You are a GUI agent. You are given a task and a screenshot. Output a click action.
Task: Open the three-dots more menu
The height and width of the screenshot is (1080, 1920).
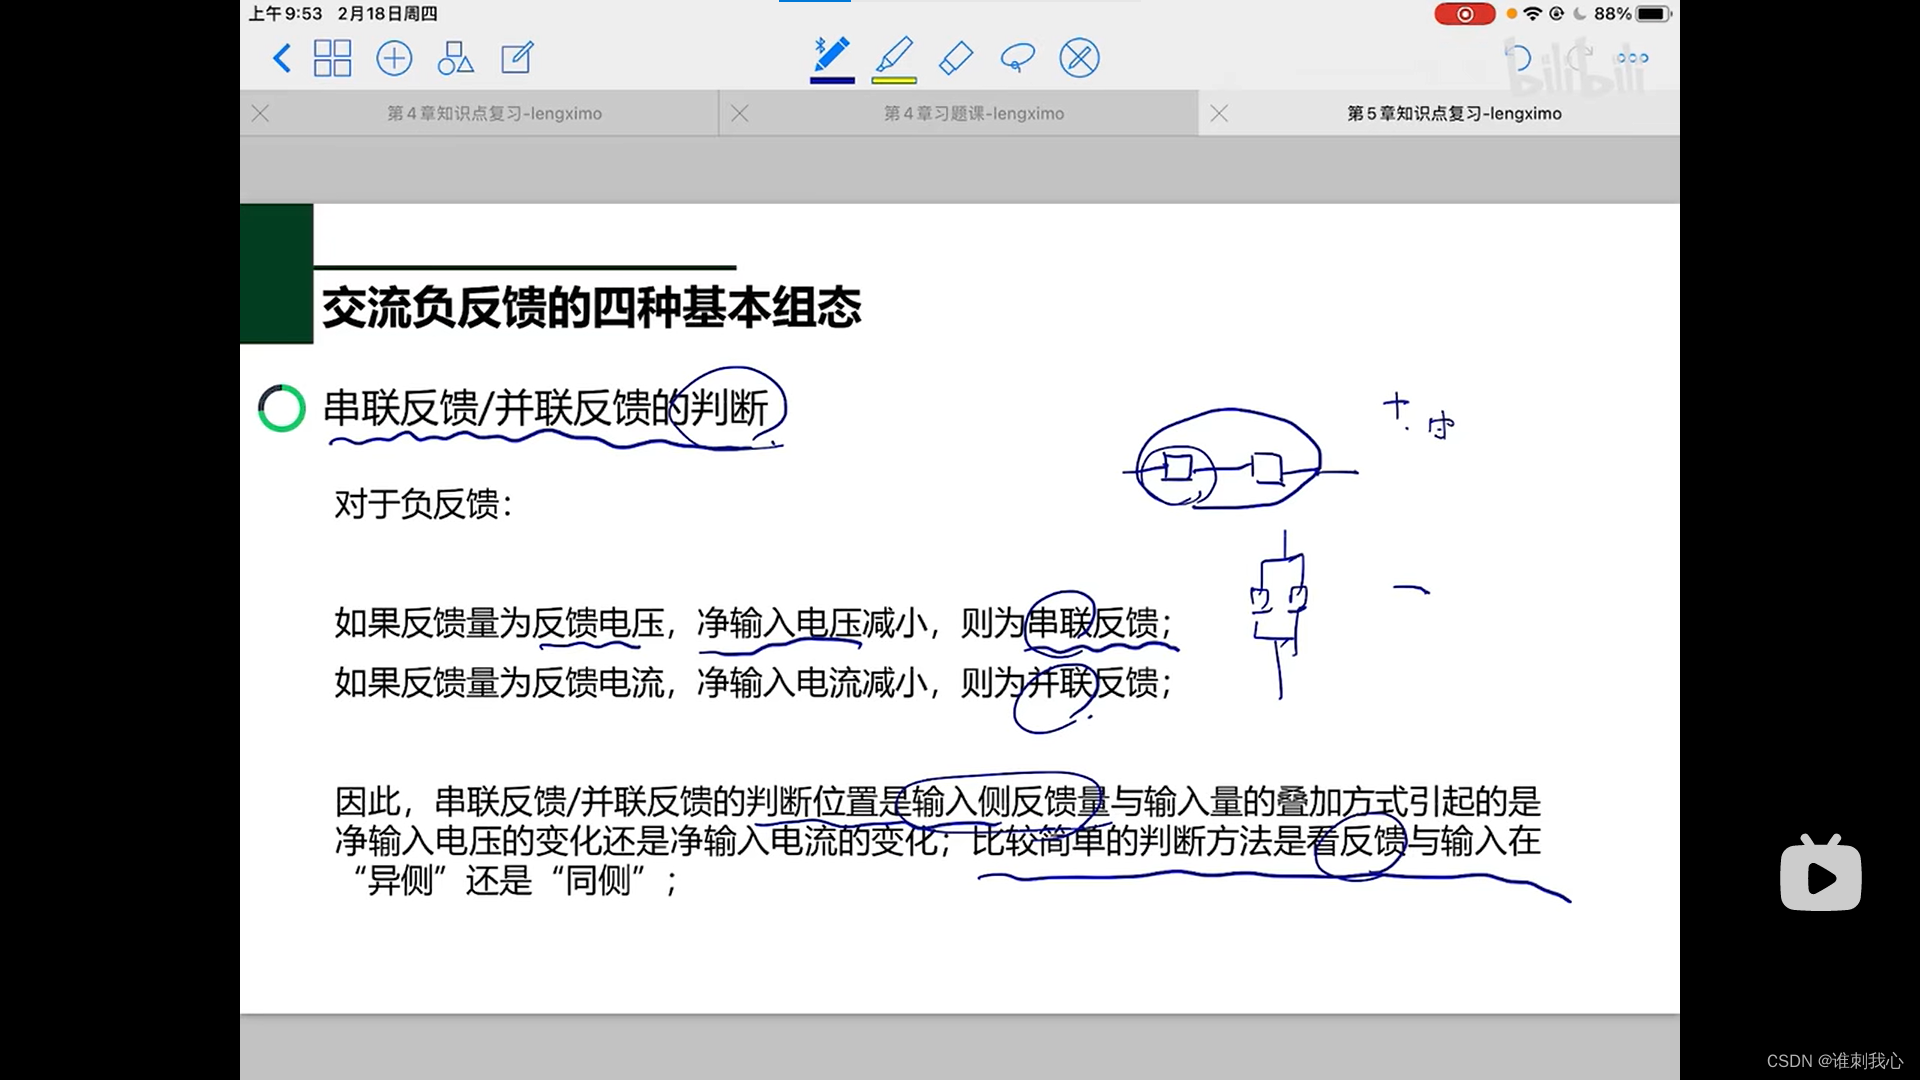(x=1632, y=58)
